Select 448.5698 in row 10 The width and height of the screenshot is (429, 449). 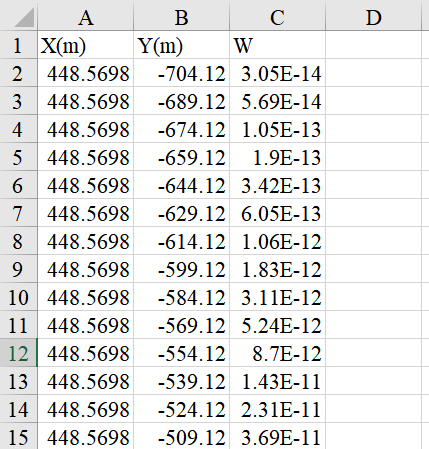(86, 297)
